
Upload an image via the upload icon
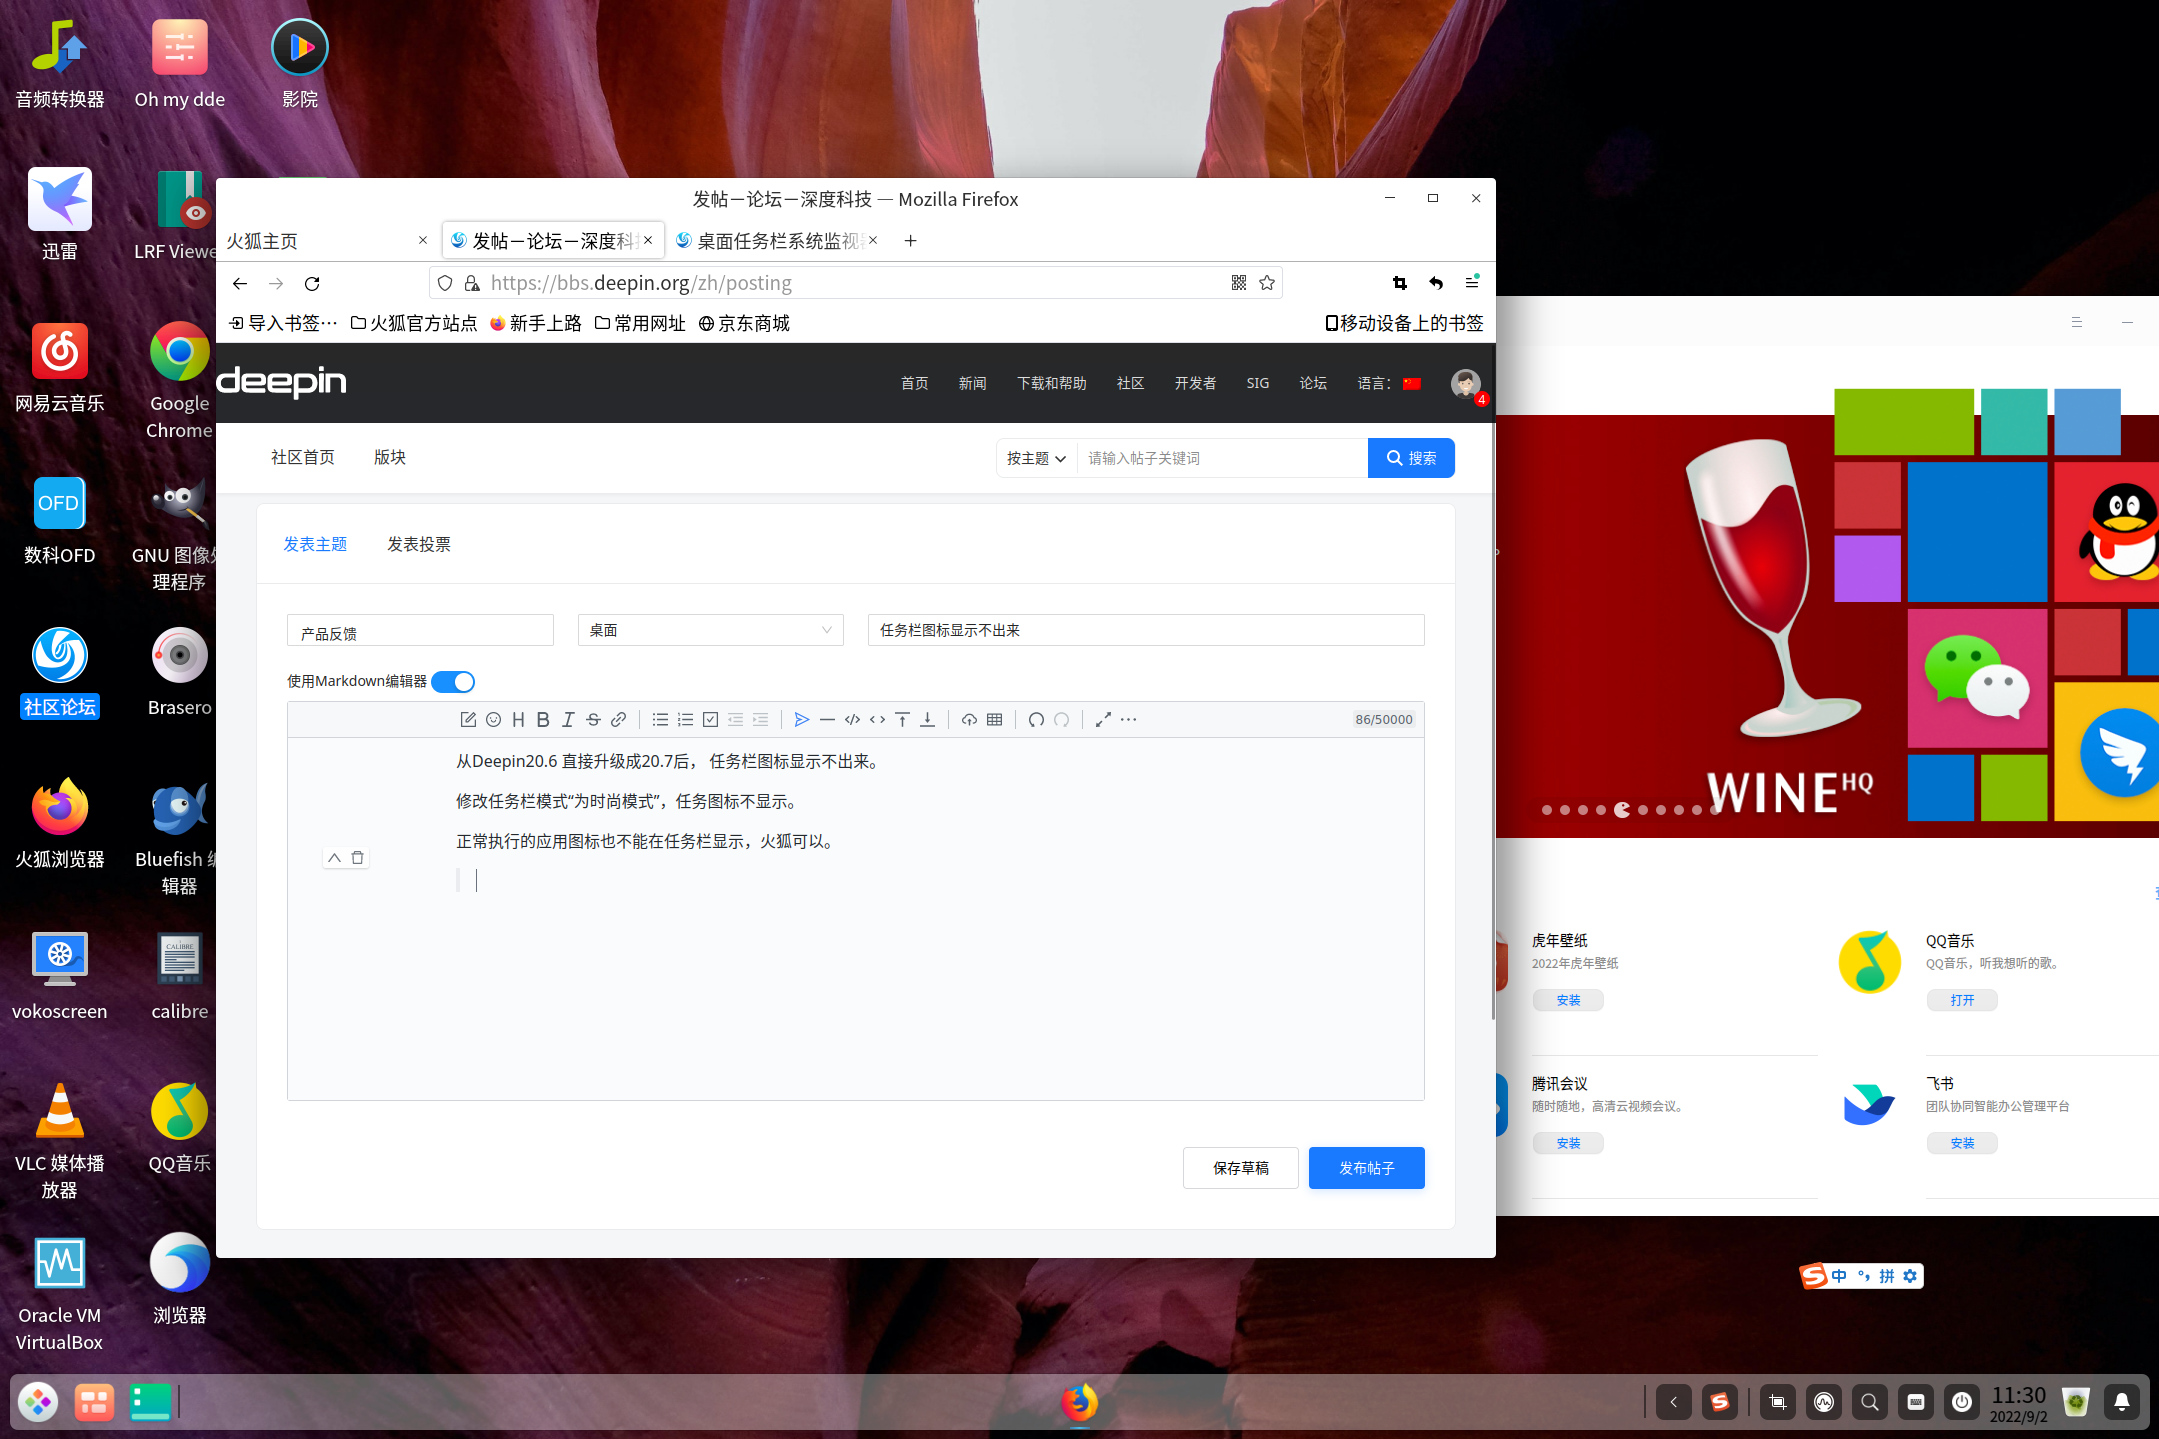point(969,719)
